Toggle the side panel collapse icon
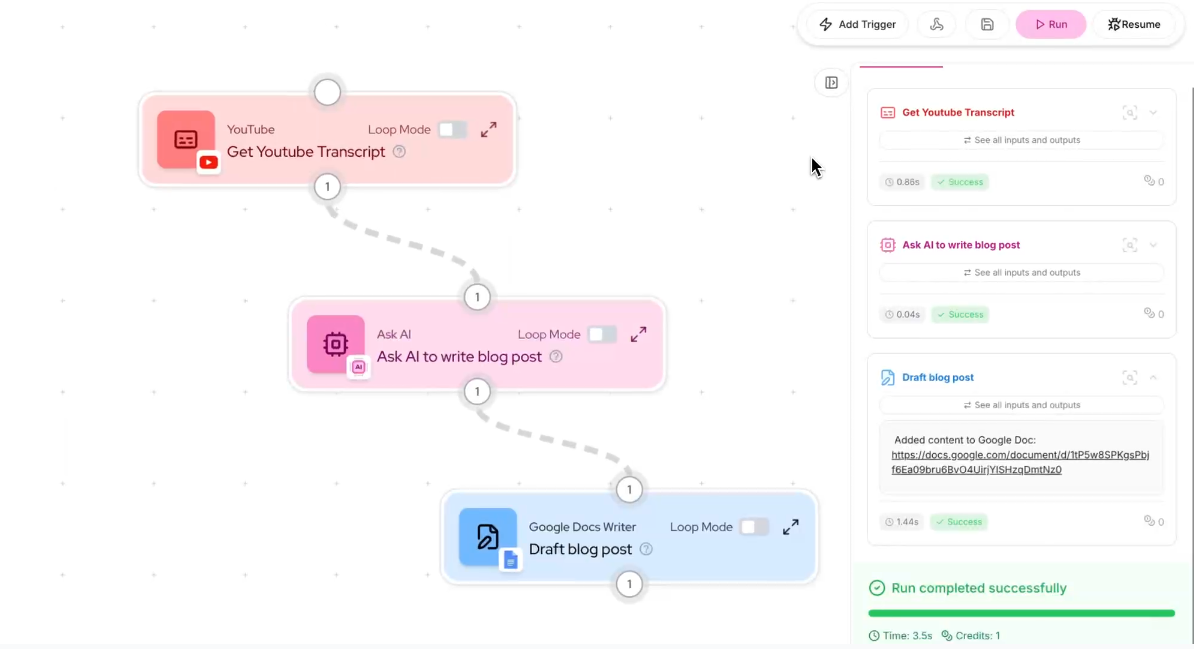 (x=831, y=83)
